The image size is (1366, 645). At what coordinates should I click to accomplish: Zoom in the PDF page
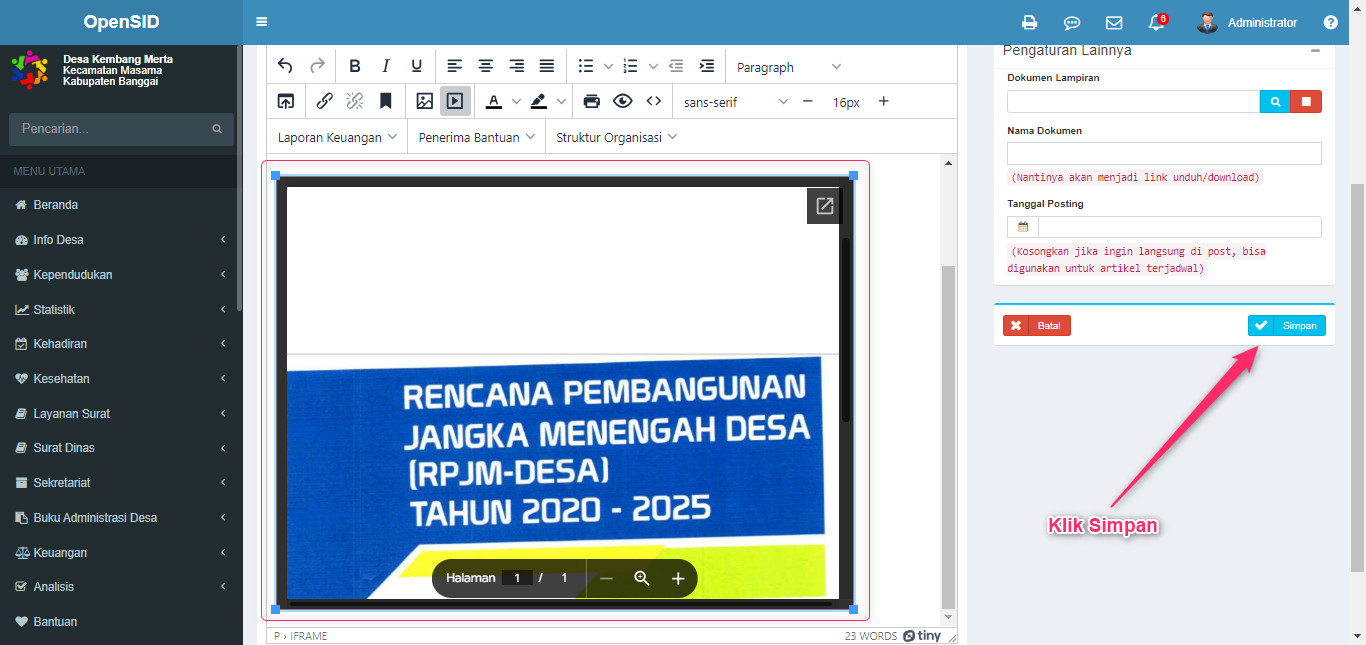coord(678,578)
